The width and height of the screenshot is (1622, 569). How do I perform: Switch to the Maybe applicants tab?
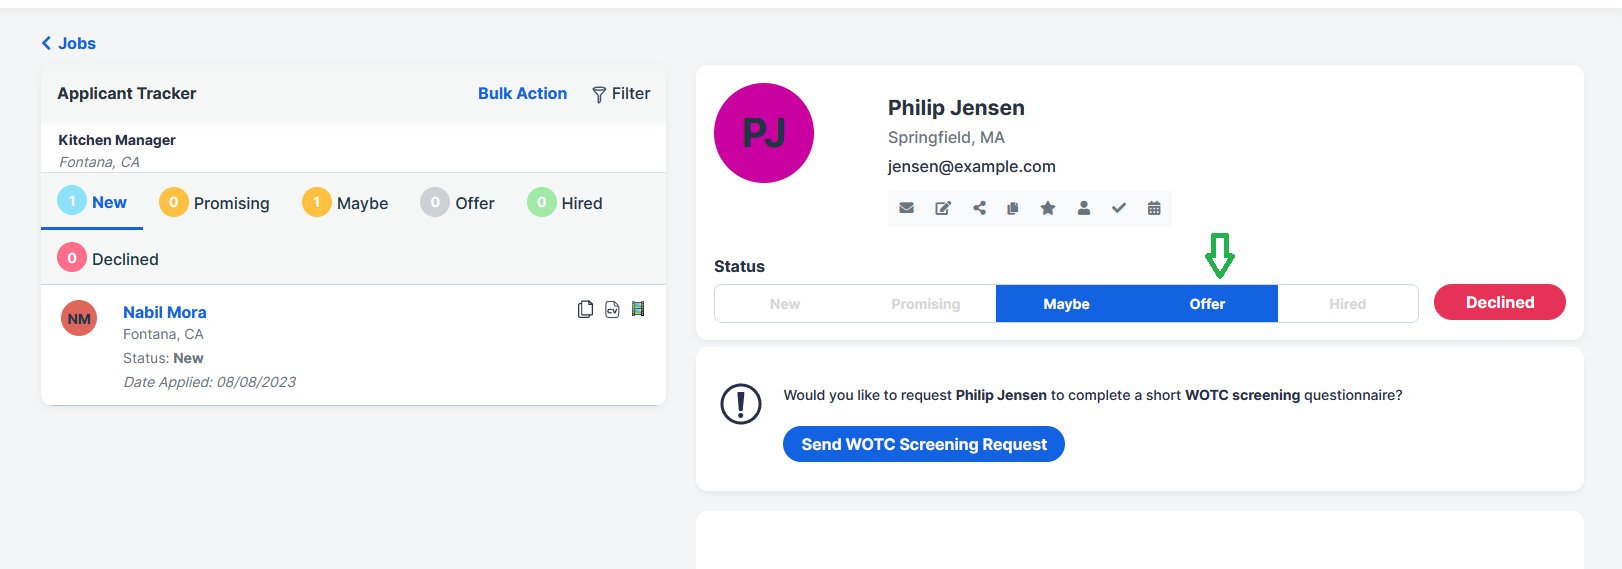coord(345,203)
